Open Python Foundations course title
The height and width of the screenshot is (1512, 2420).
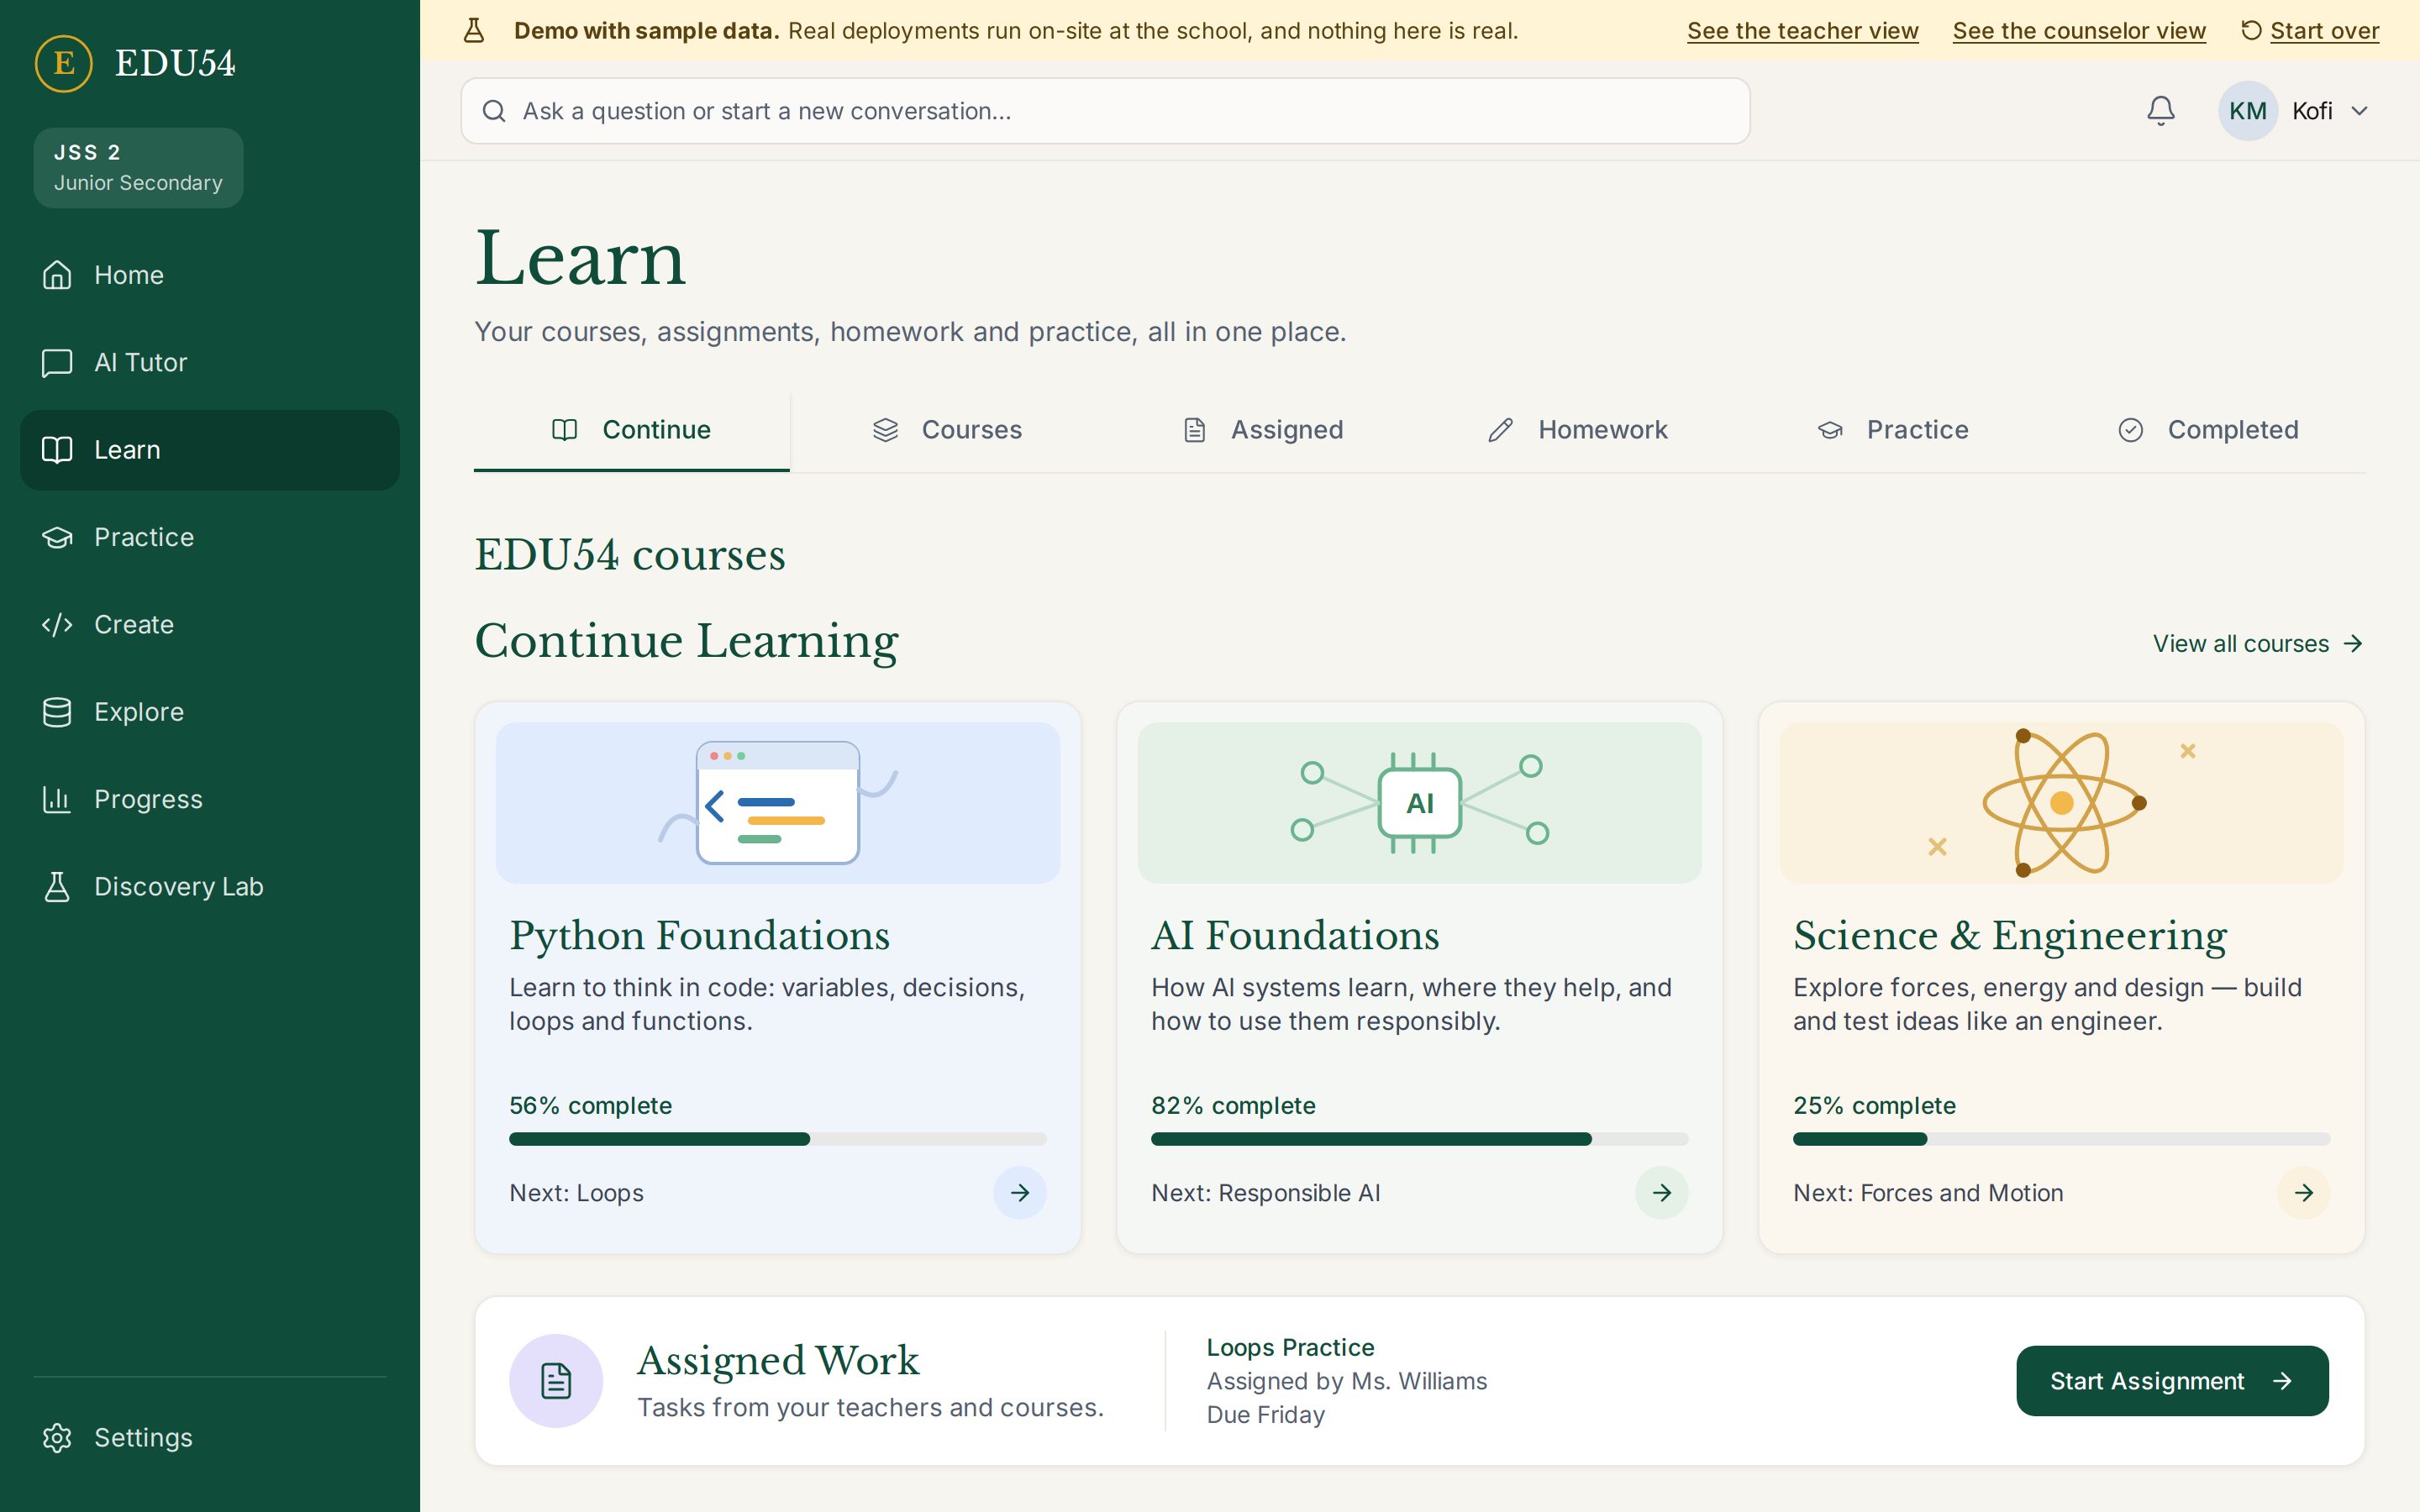coord(699,936)
